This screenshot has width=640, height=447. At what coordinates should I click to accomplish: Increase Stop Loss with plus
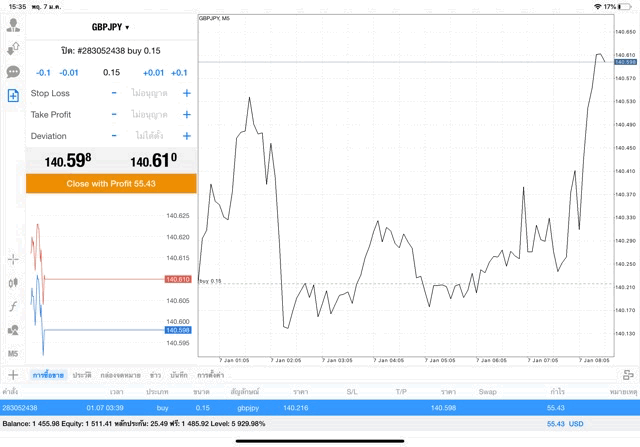[187, 93]
